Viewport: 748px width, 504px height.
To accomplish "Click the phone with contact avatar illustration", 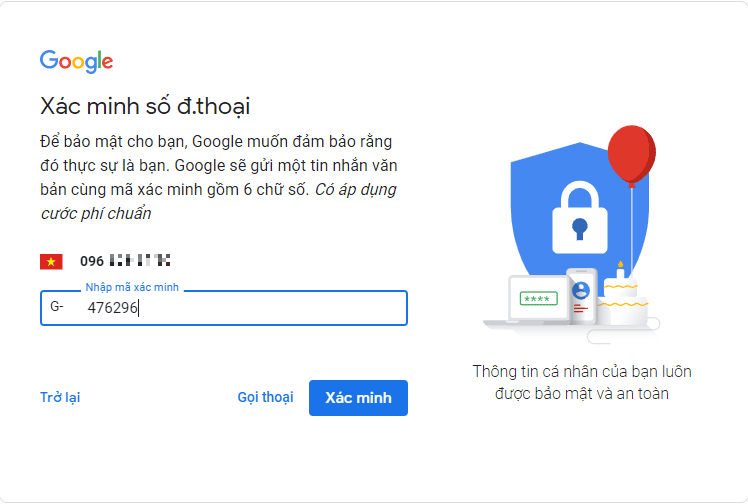I will (x=581, y=294).
